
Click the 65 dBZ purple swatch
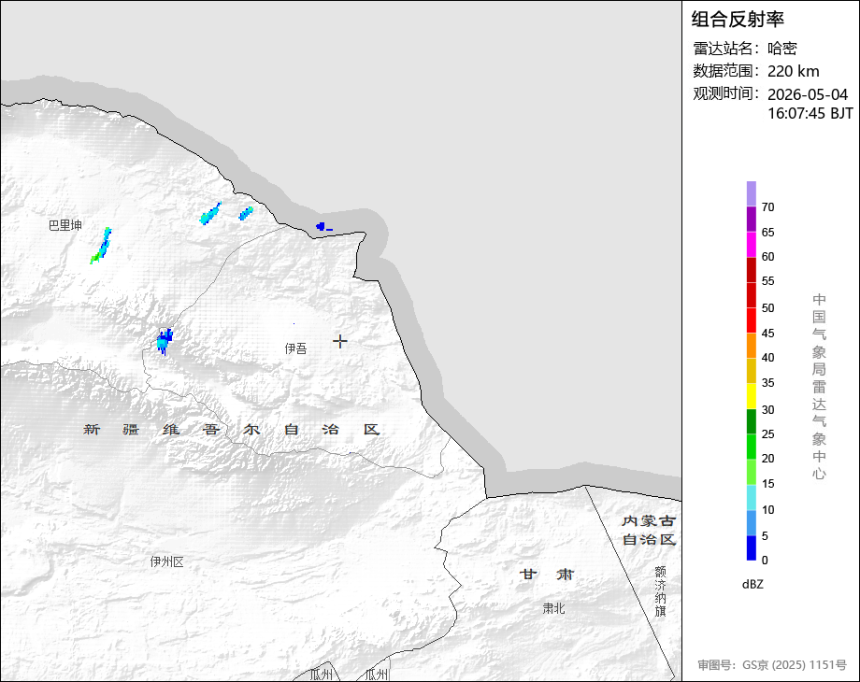pos(751,219)
